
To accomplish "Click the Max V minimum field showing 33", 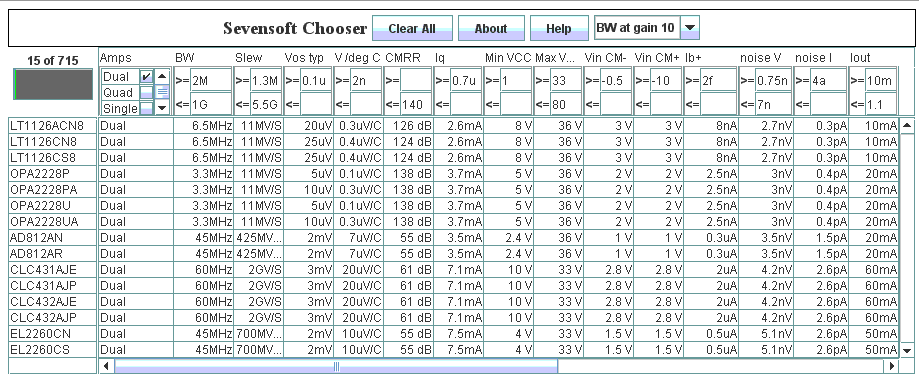I will [566, 80].
